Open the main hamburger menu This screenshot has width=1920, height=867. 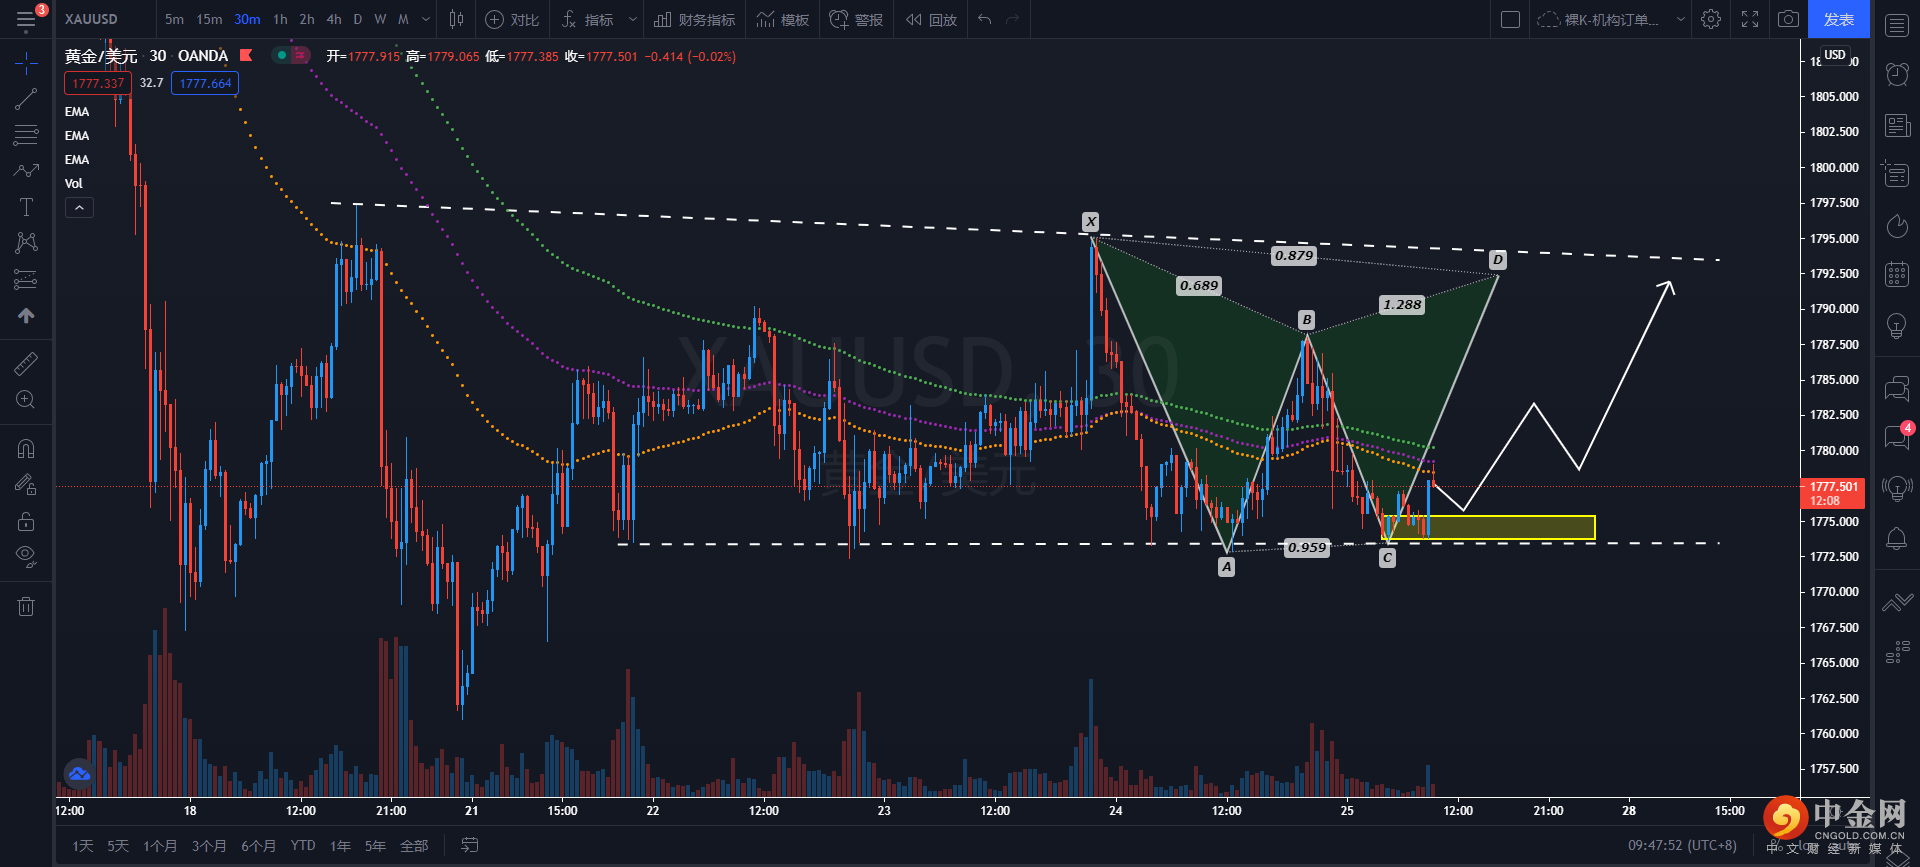point(26,19)
